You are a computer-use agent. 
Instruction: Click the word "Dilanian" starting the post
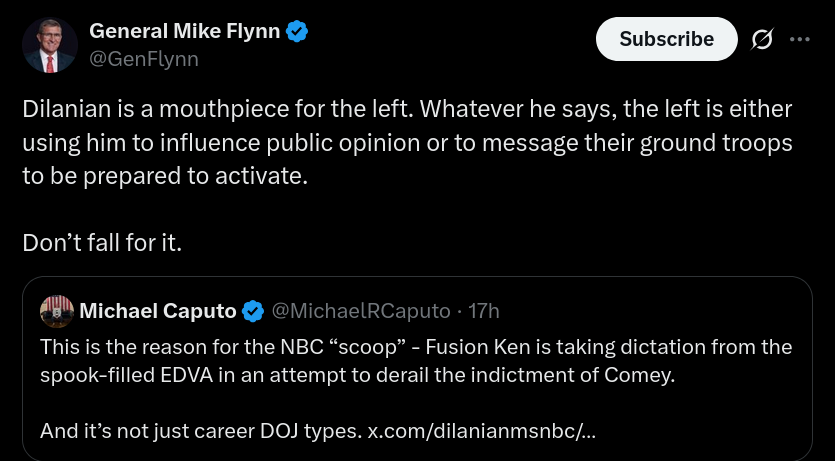61,107
